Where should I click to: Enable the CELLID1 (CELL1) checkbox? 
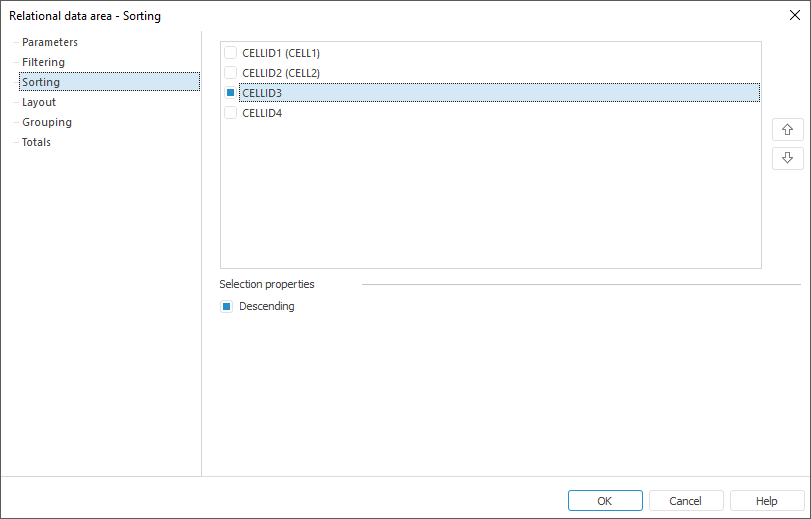click(231, 53)
